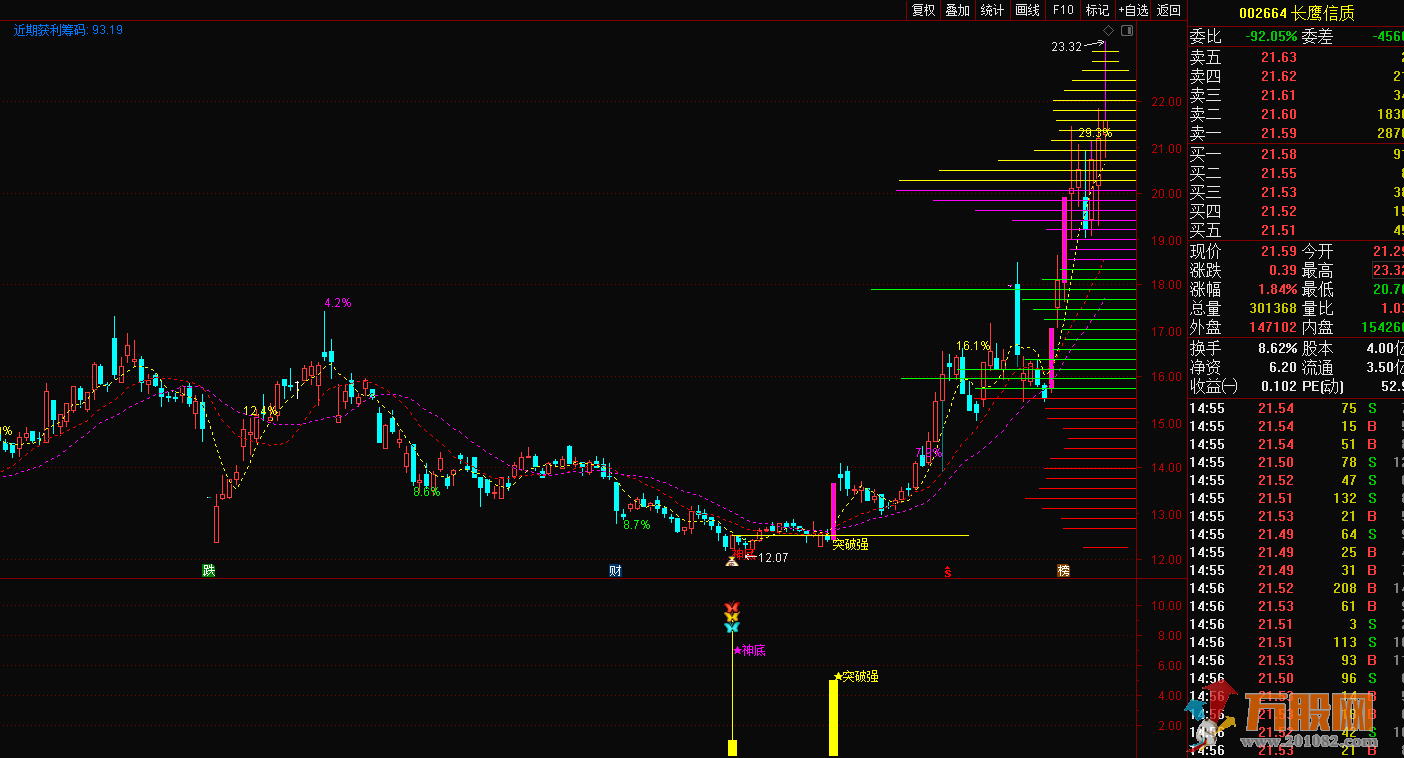
Task: Click the diamond icon above the chart
Action: (x=1108, y=31)
